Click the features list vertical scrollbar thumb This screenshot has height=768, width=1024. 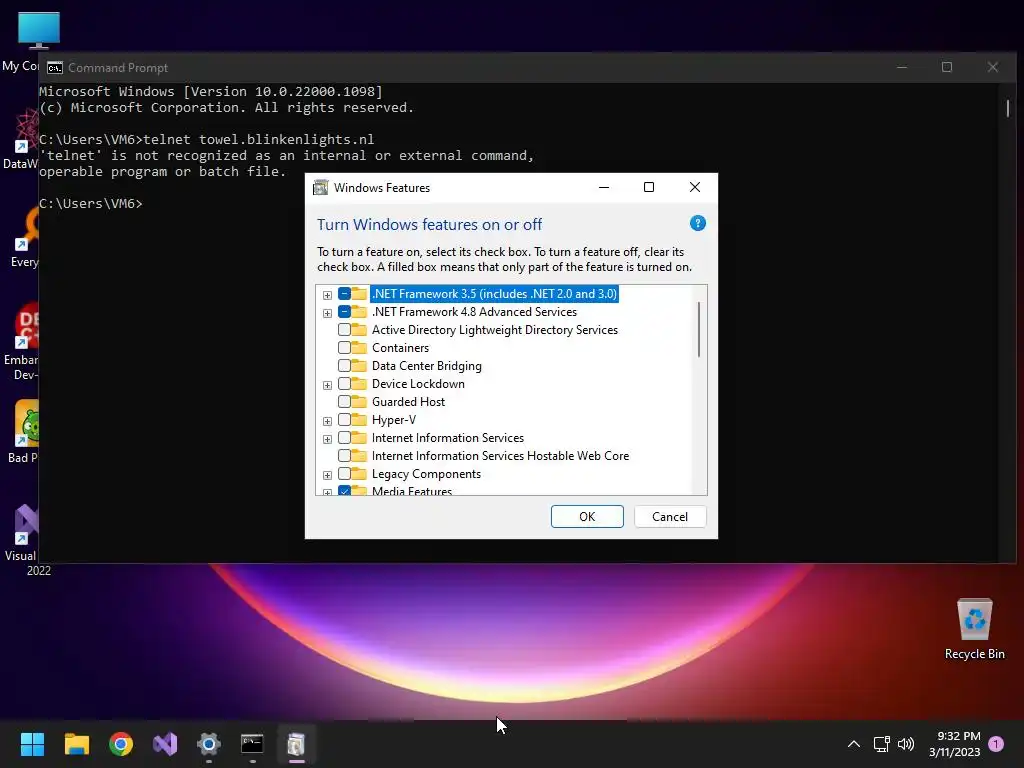tap(699, 328)
